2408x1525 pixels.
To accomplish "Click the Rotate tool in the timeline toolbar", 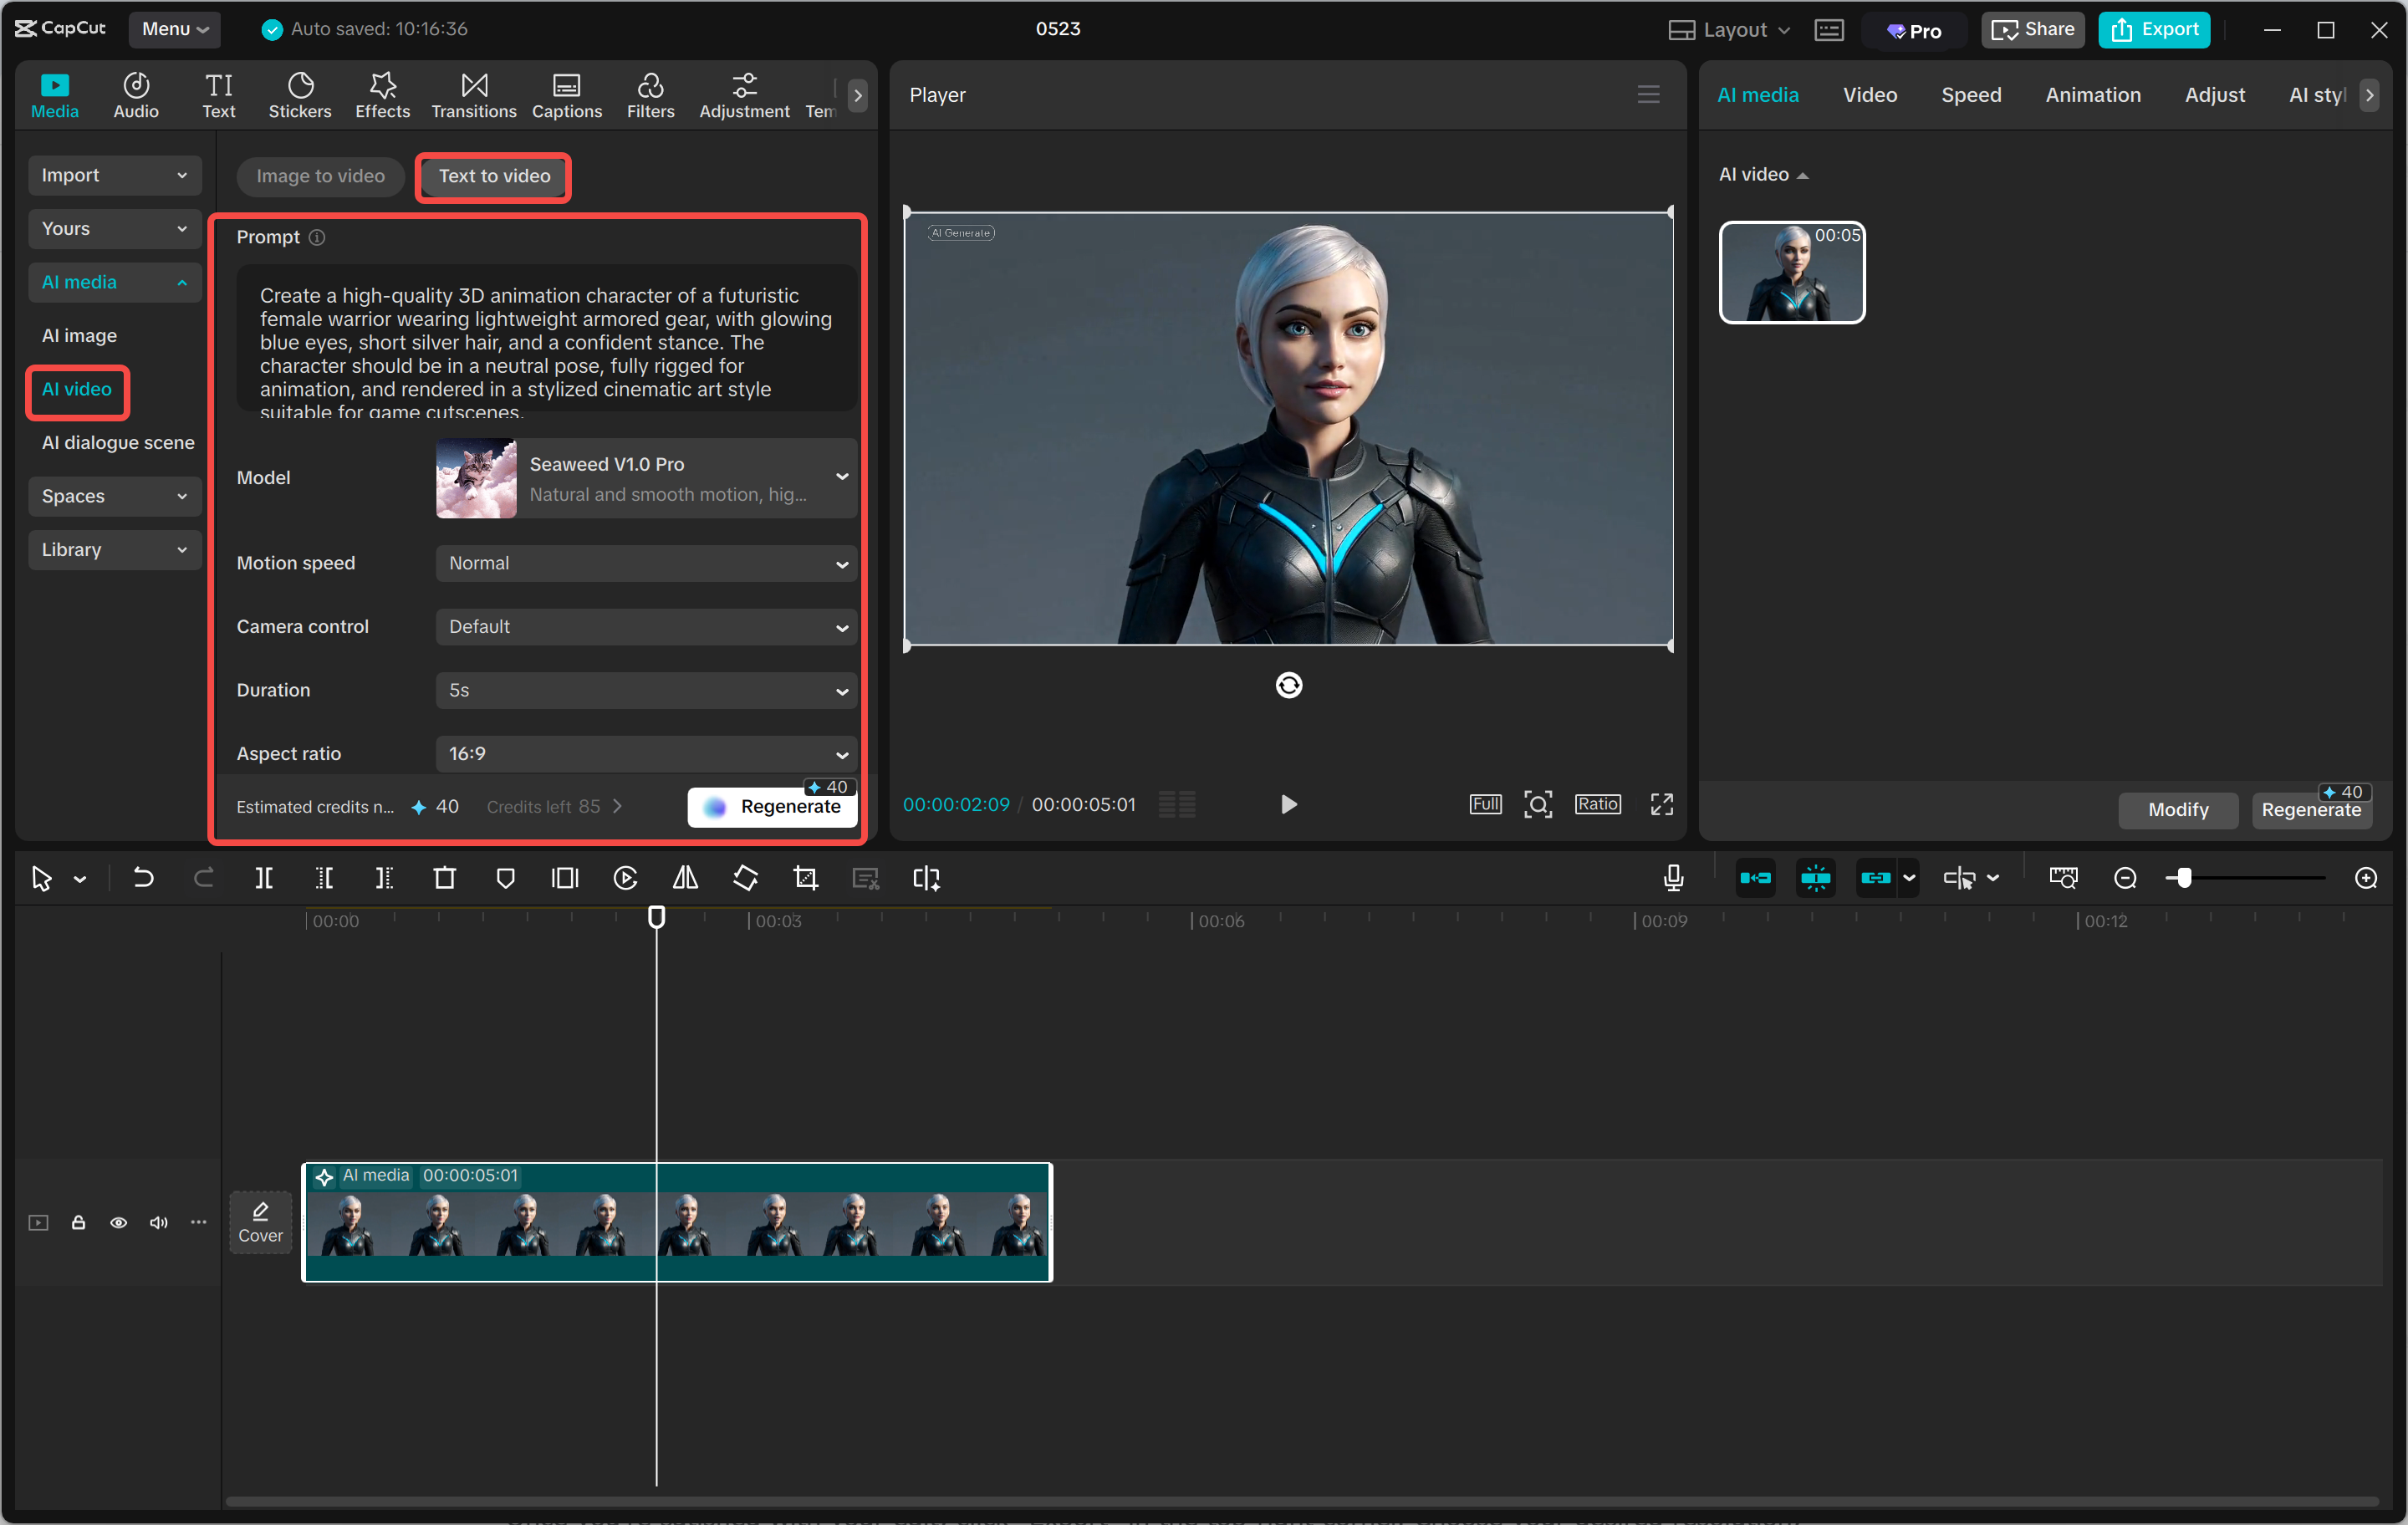I will click(x=745, y=878).
